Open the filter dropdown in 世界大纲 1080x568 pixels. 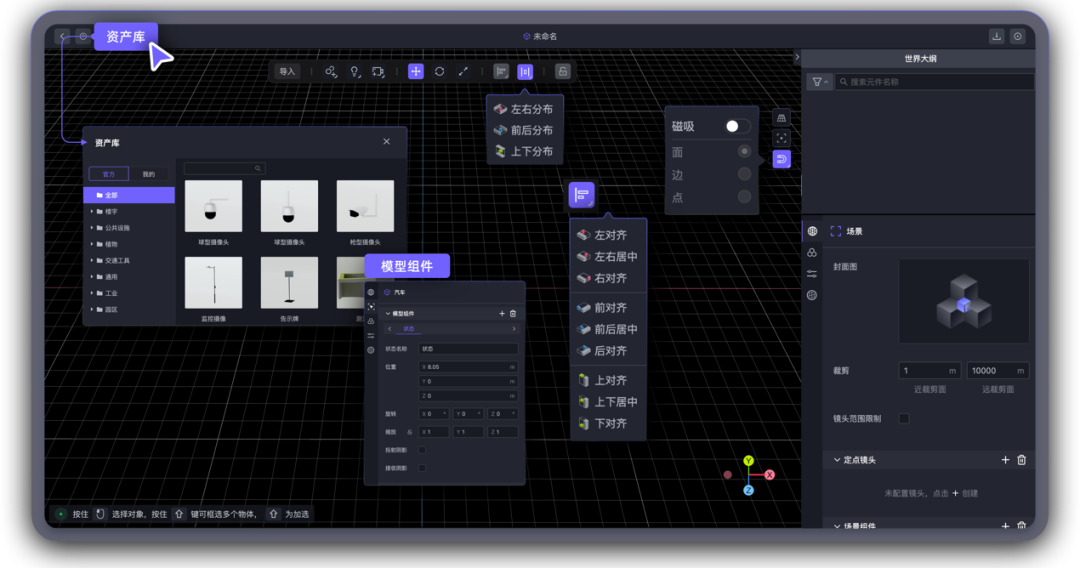click(x=820, y=82)
